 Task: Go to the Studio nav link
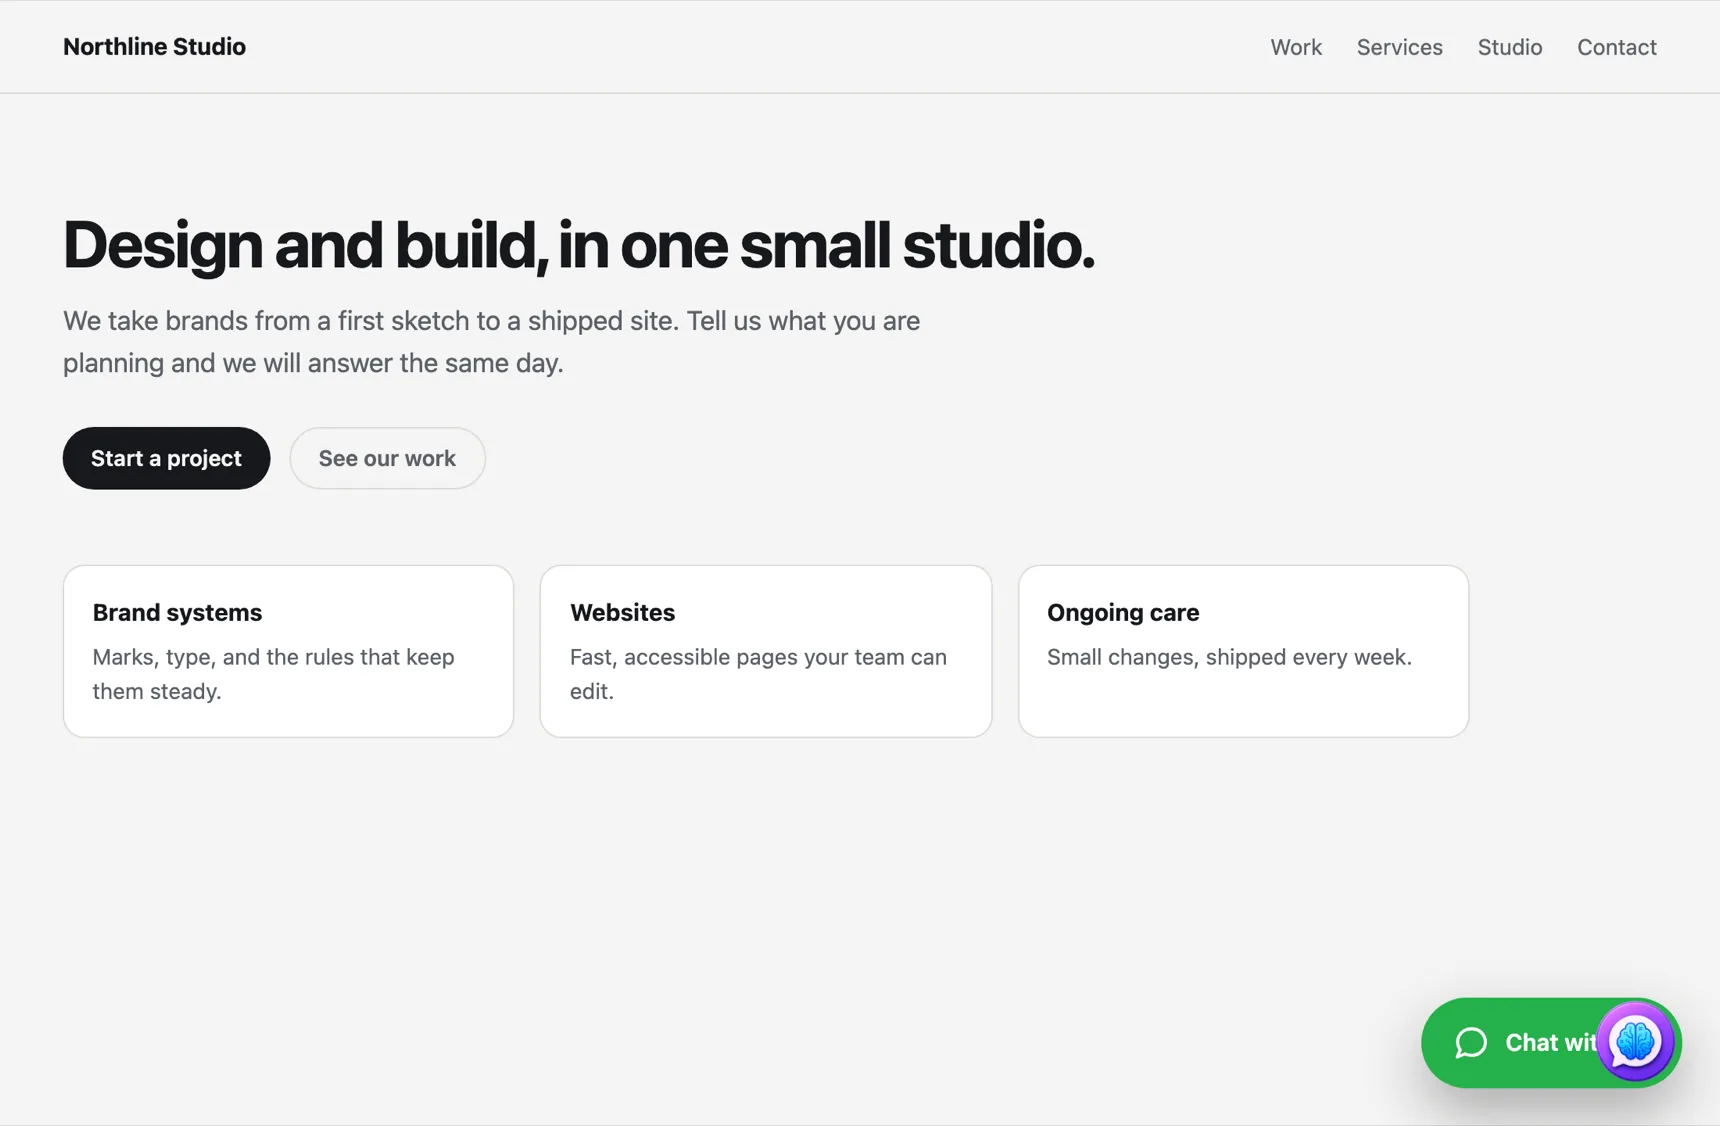pos(1510,47)
